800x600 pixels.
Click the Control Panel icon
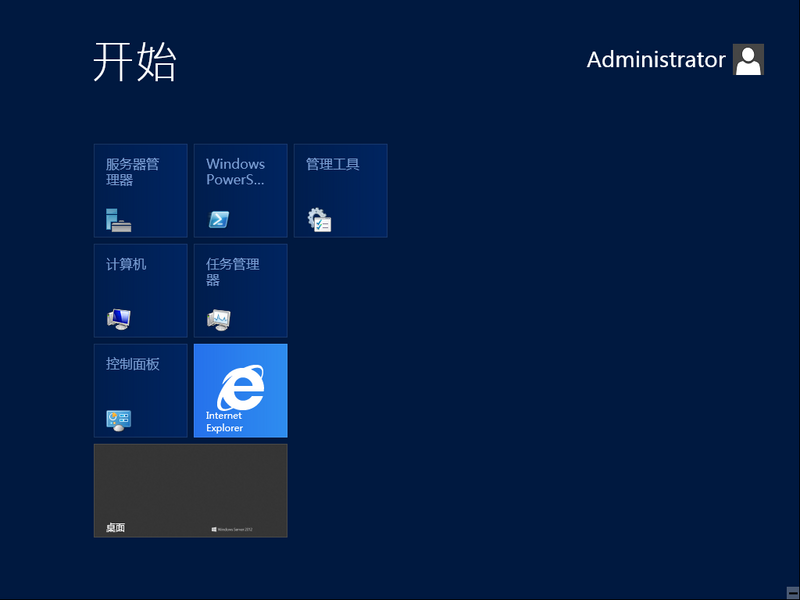119,419
